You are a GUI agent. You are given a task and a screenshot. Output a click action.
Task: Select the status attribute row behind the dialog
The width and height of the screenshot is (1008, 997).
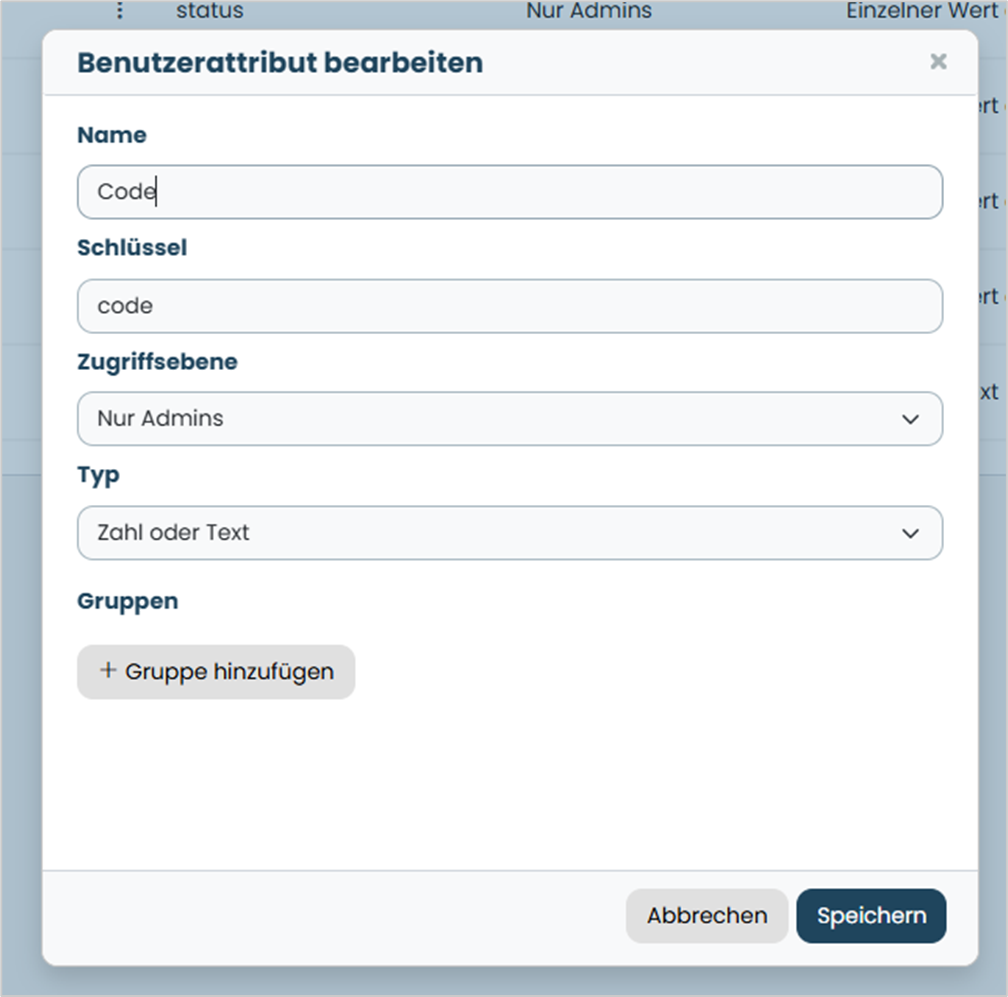(x=210, y=10)
